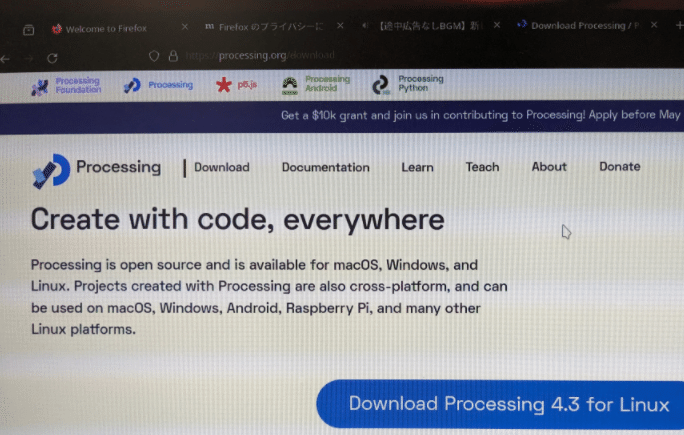684x435 pixels.
Task: Click the muted speaker icon on BGM tab
Action: click(x=365, y=26)
